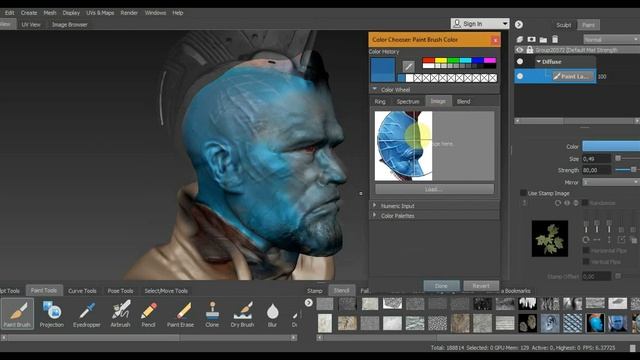The image size is (640, 360).
Task: Click the Revert button
Action: (x=481, y=286)
